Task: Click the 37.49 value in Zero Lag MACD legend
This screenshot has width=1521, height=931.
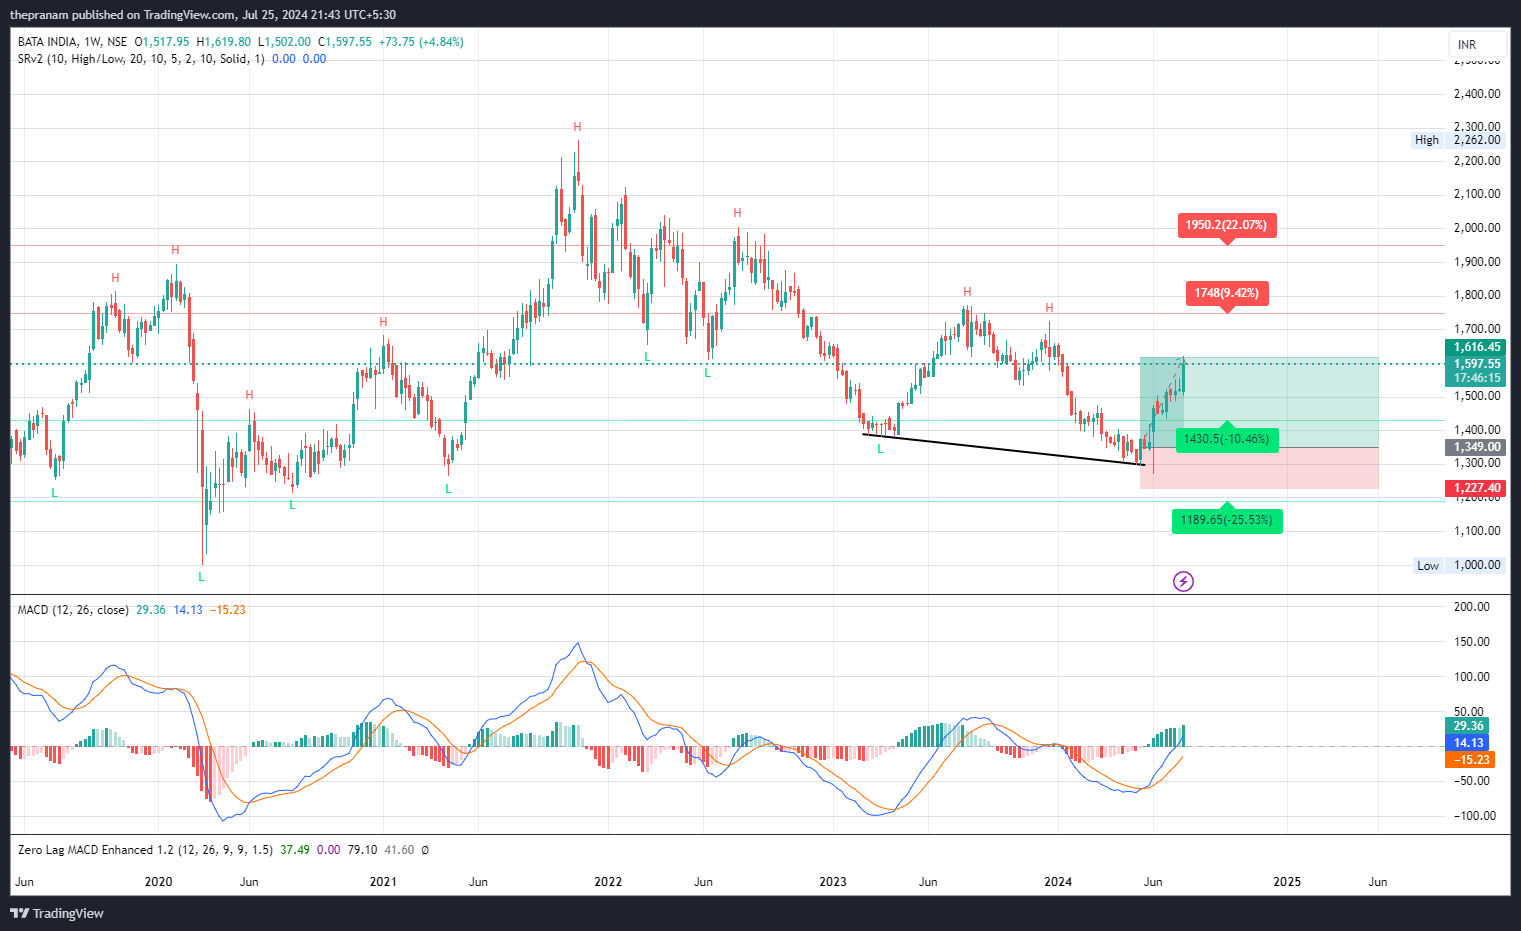Action: [x=295, y=850]
